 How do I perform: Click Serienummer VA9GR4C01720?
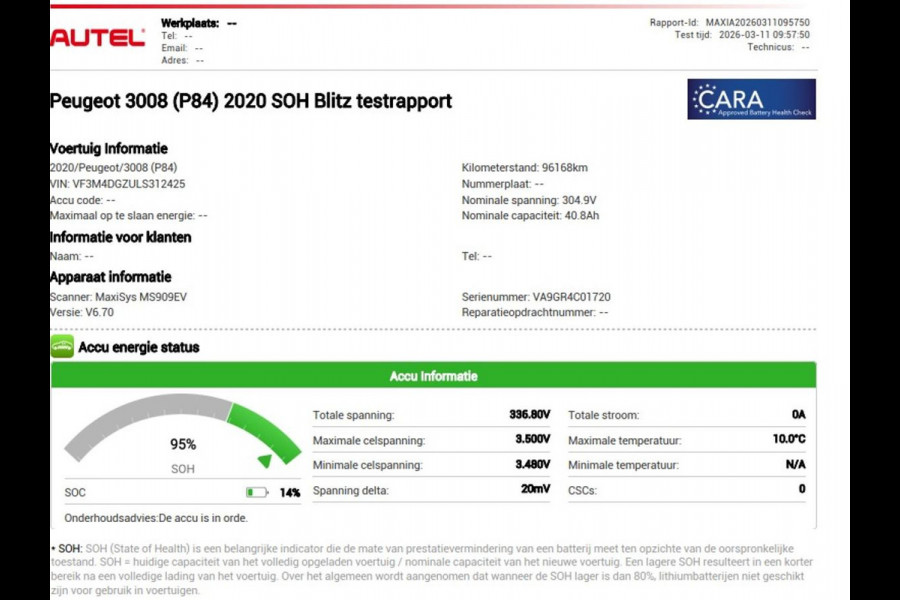(536, 297)
